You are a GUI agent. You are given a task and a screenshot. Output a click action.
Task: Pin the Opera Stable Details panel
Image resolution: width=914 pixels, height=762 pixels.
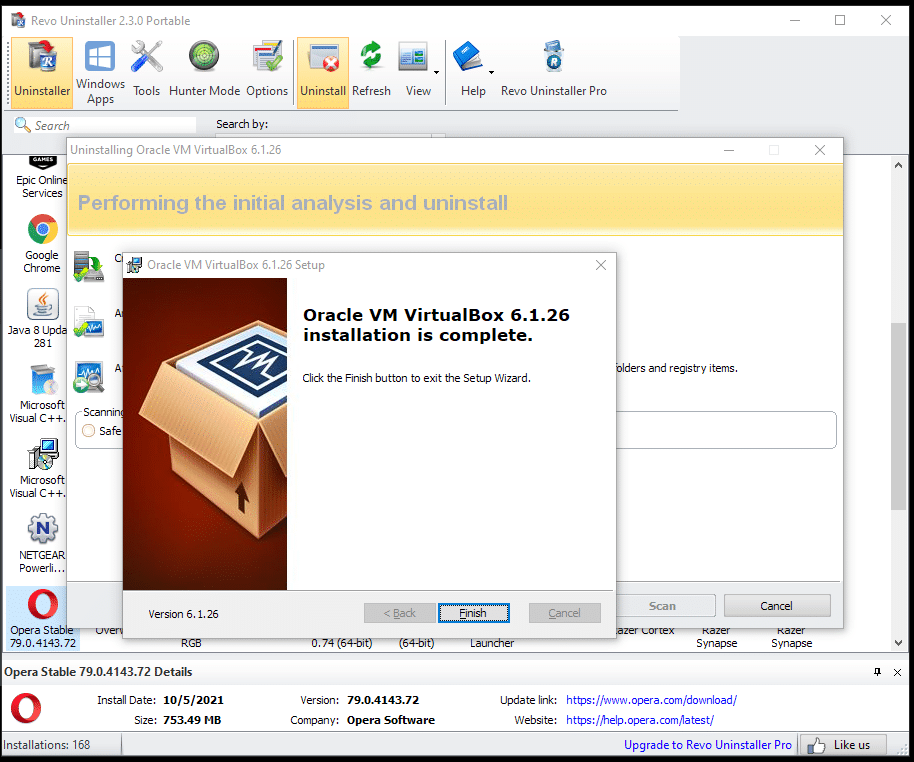tap(877, 672)
